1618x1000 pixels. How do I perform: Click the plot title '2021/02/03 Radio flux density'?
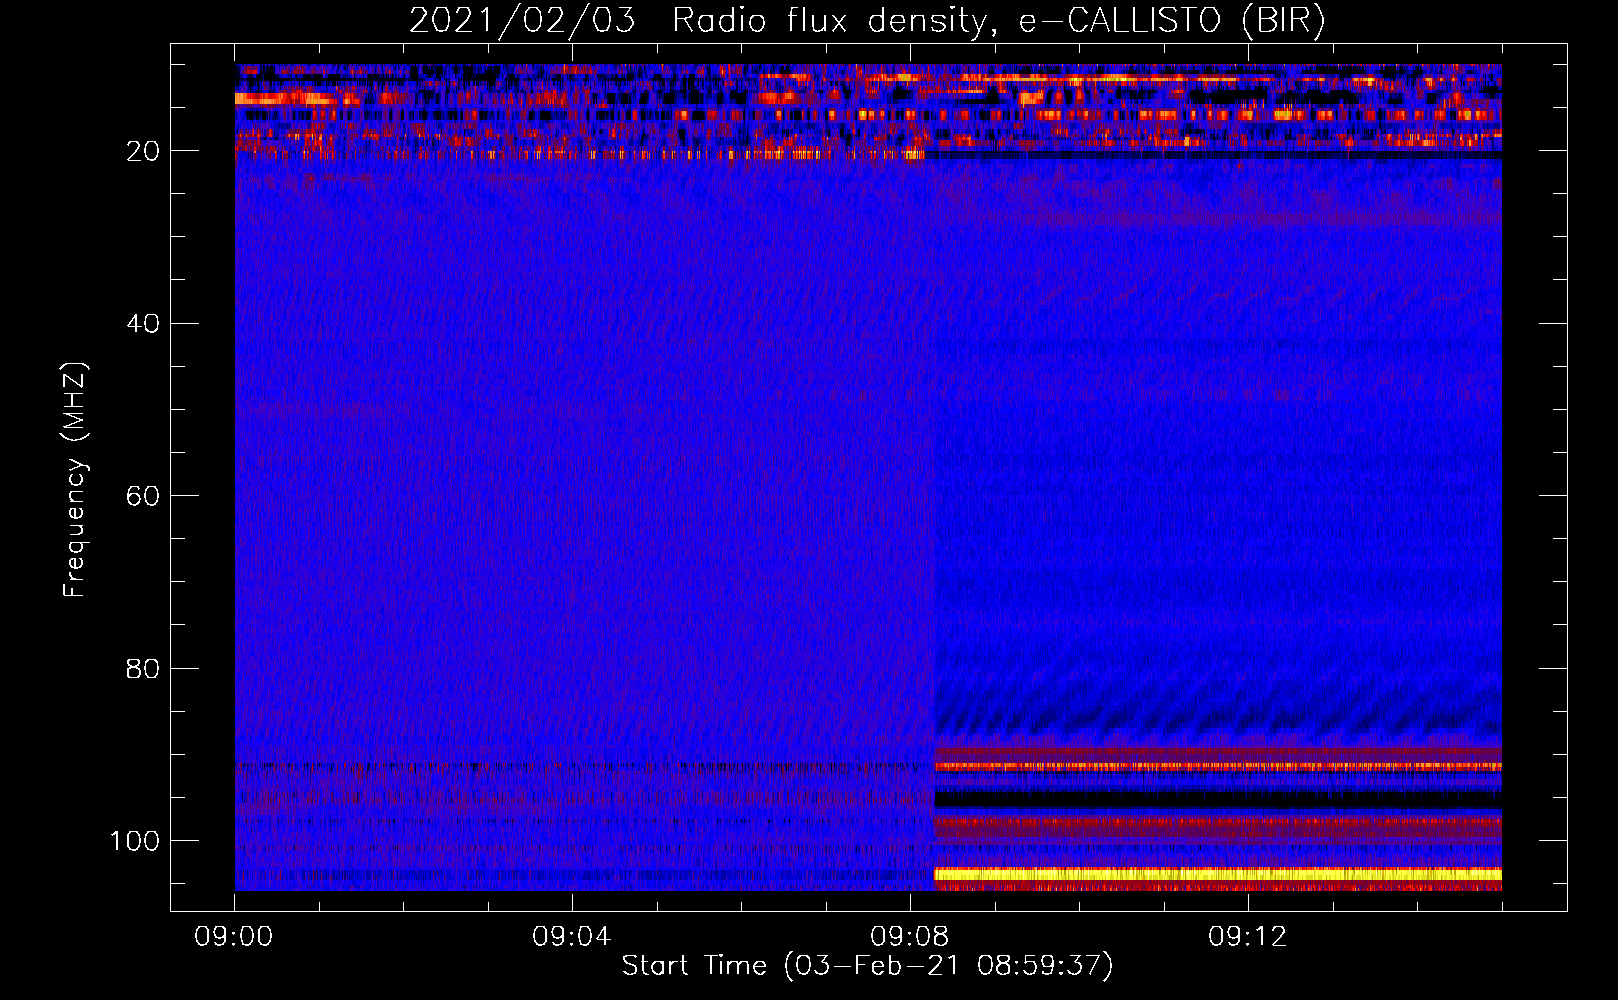click(697, 21)
